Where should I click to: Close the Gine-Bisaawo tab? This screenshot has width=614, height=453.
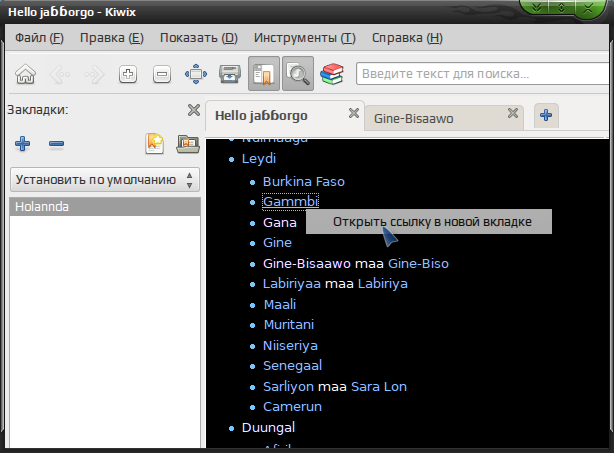coord(513,113)
